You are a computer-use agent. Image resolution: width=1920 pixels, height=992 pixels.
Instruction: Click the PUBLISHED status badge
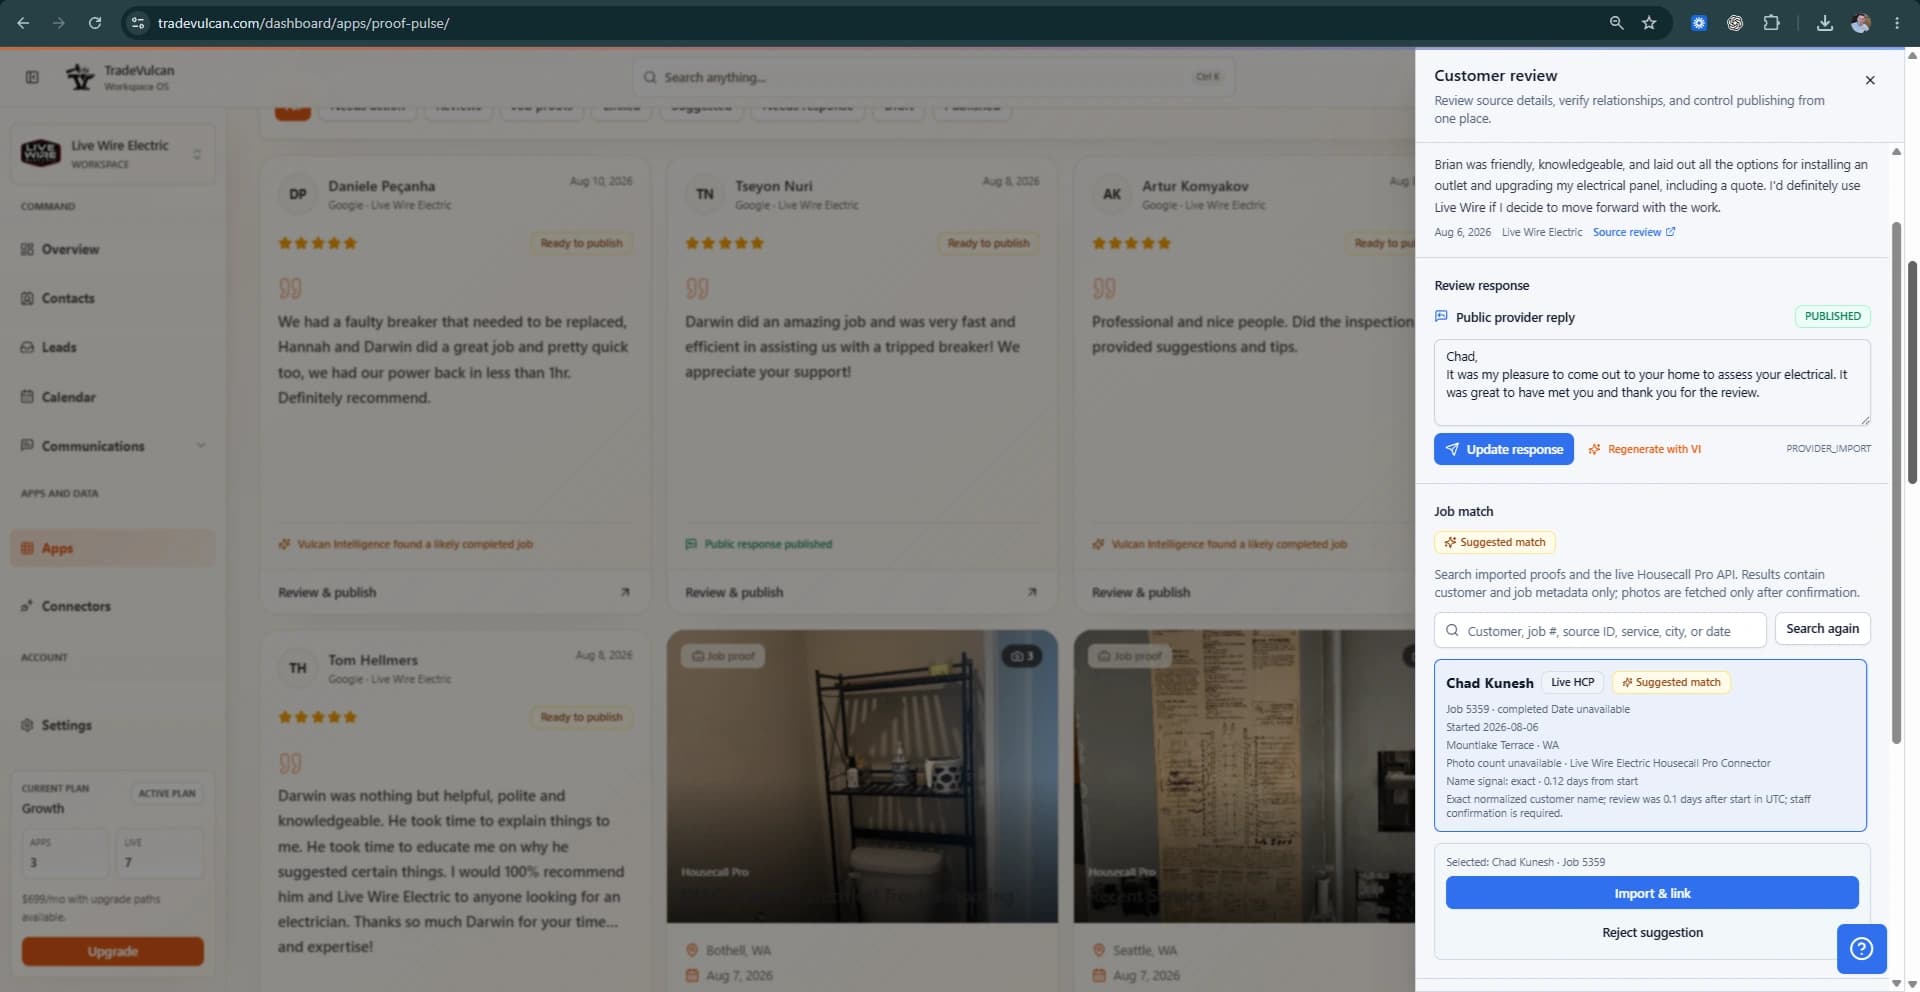(x=1832, y=316)
